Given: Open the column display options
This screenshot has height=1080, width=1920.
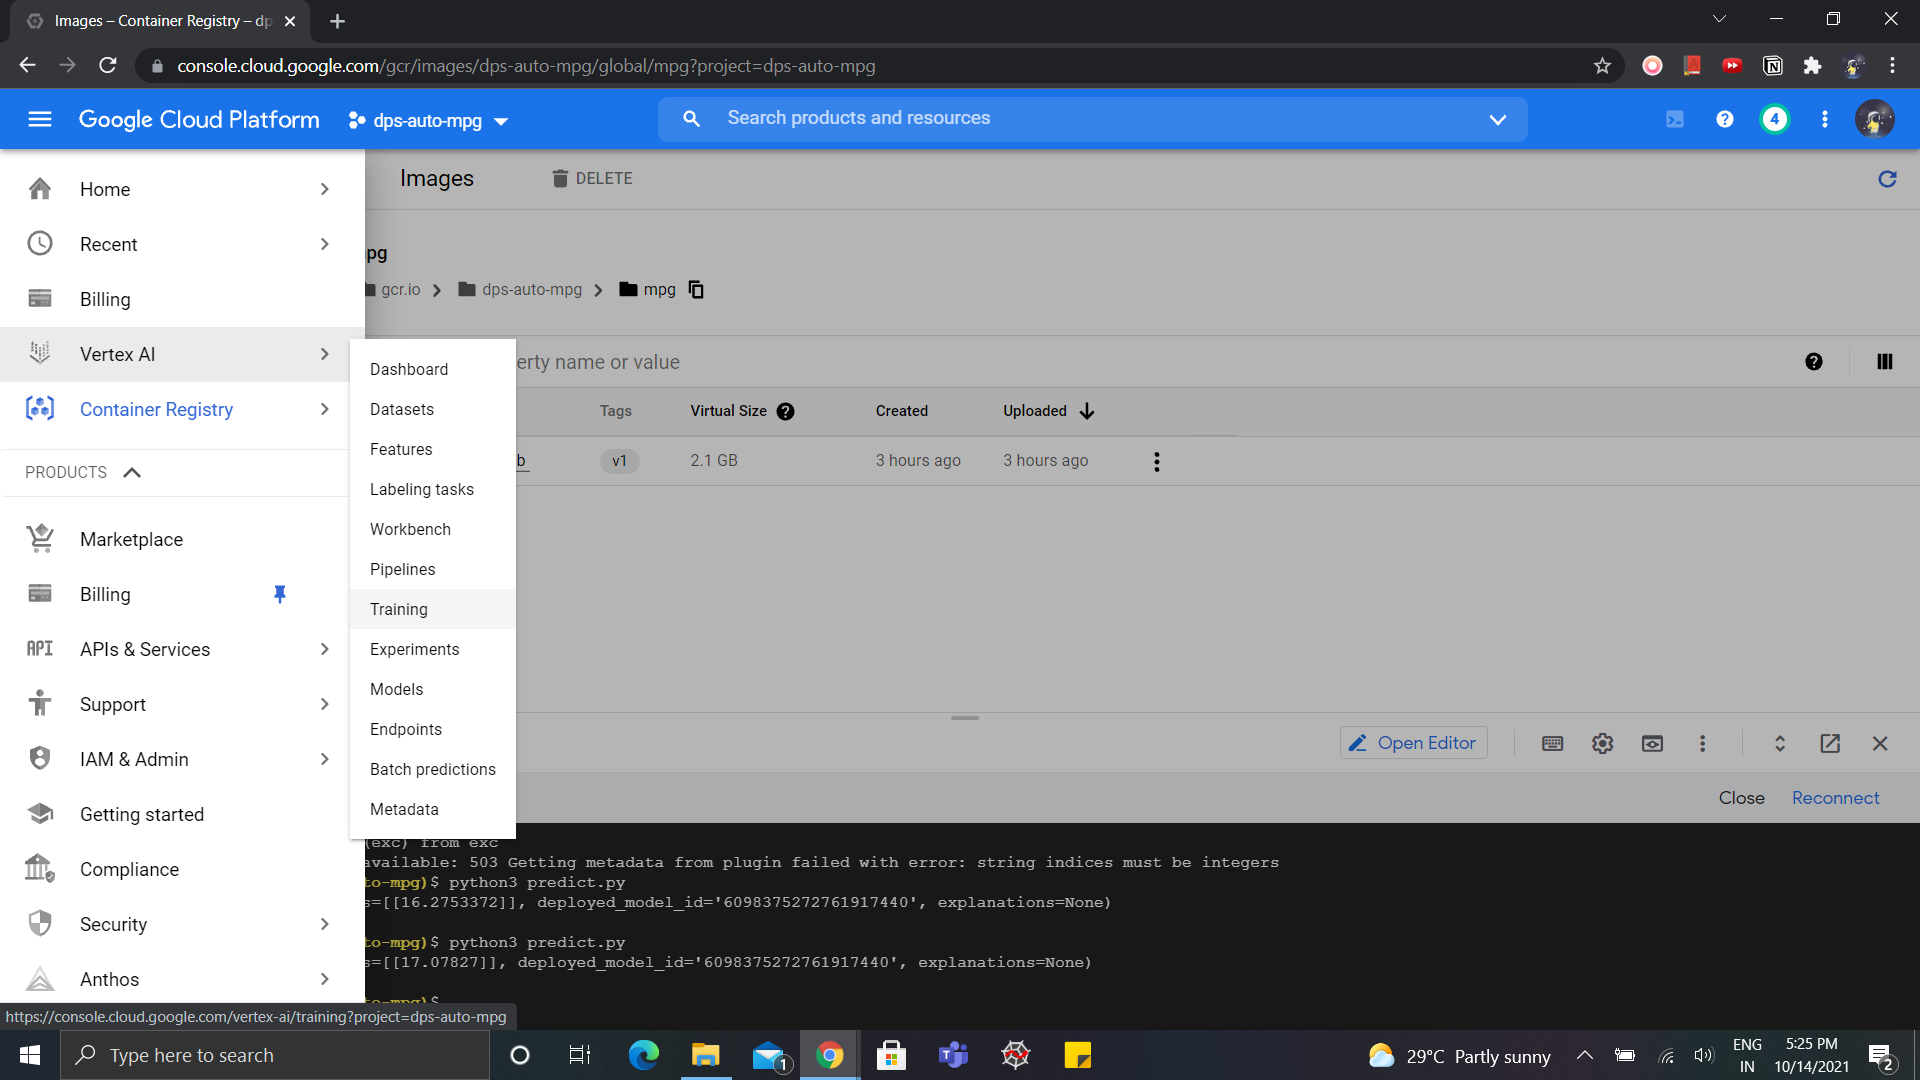Looking at the screenshot, I should [1885, 362].
